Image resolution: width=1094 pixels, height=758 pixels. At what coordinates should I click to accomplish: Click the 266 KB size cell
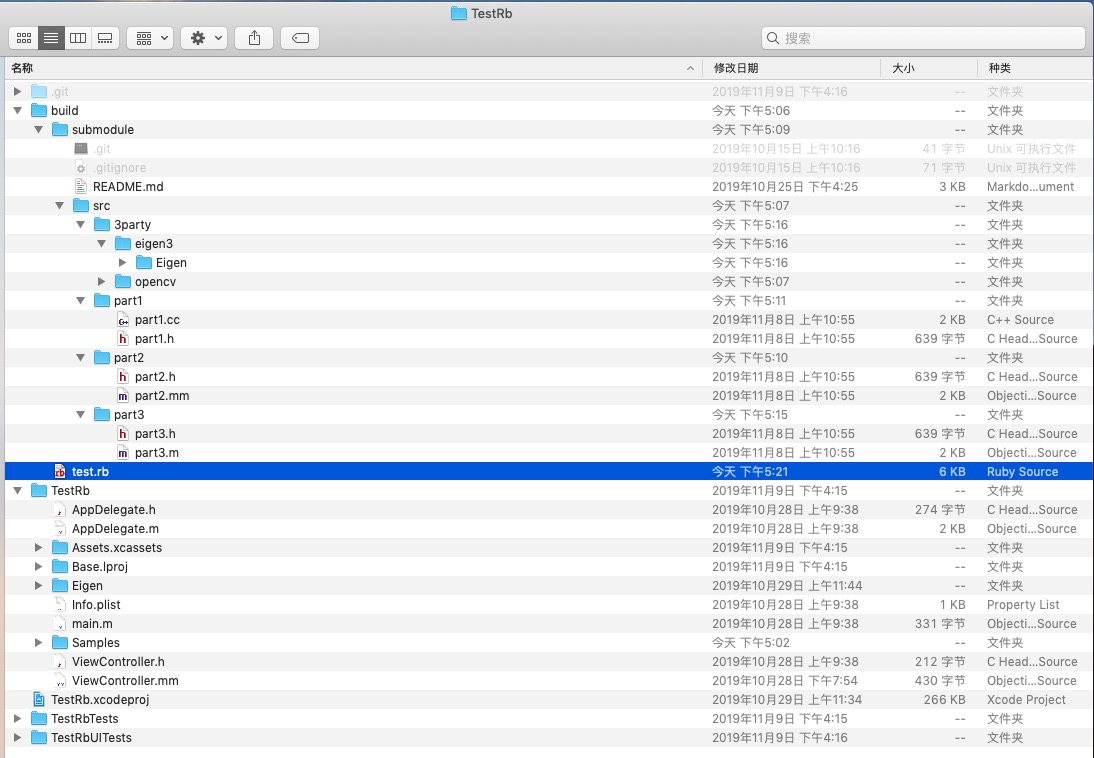944,699
